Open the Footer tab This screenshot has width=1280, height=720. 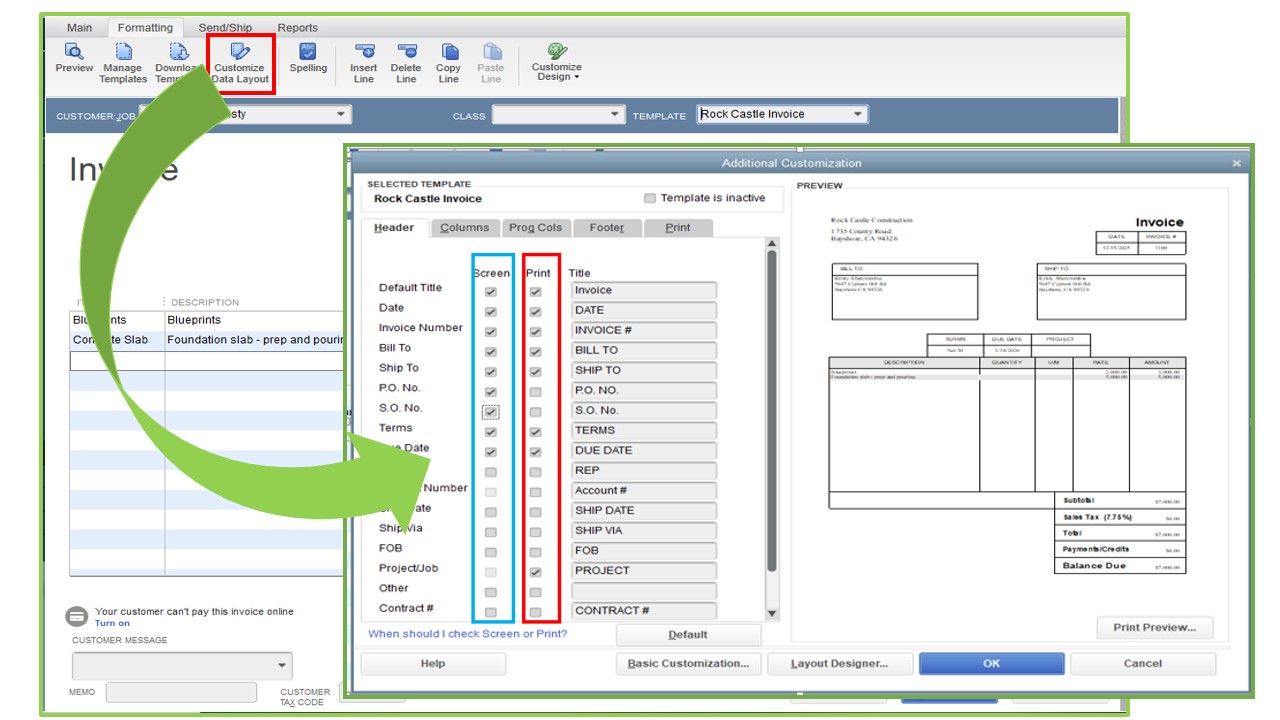point(606,228)
